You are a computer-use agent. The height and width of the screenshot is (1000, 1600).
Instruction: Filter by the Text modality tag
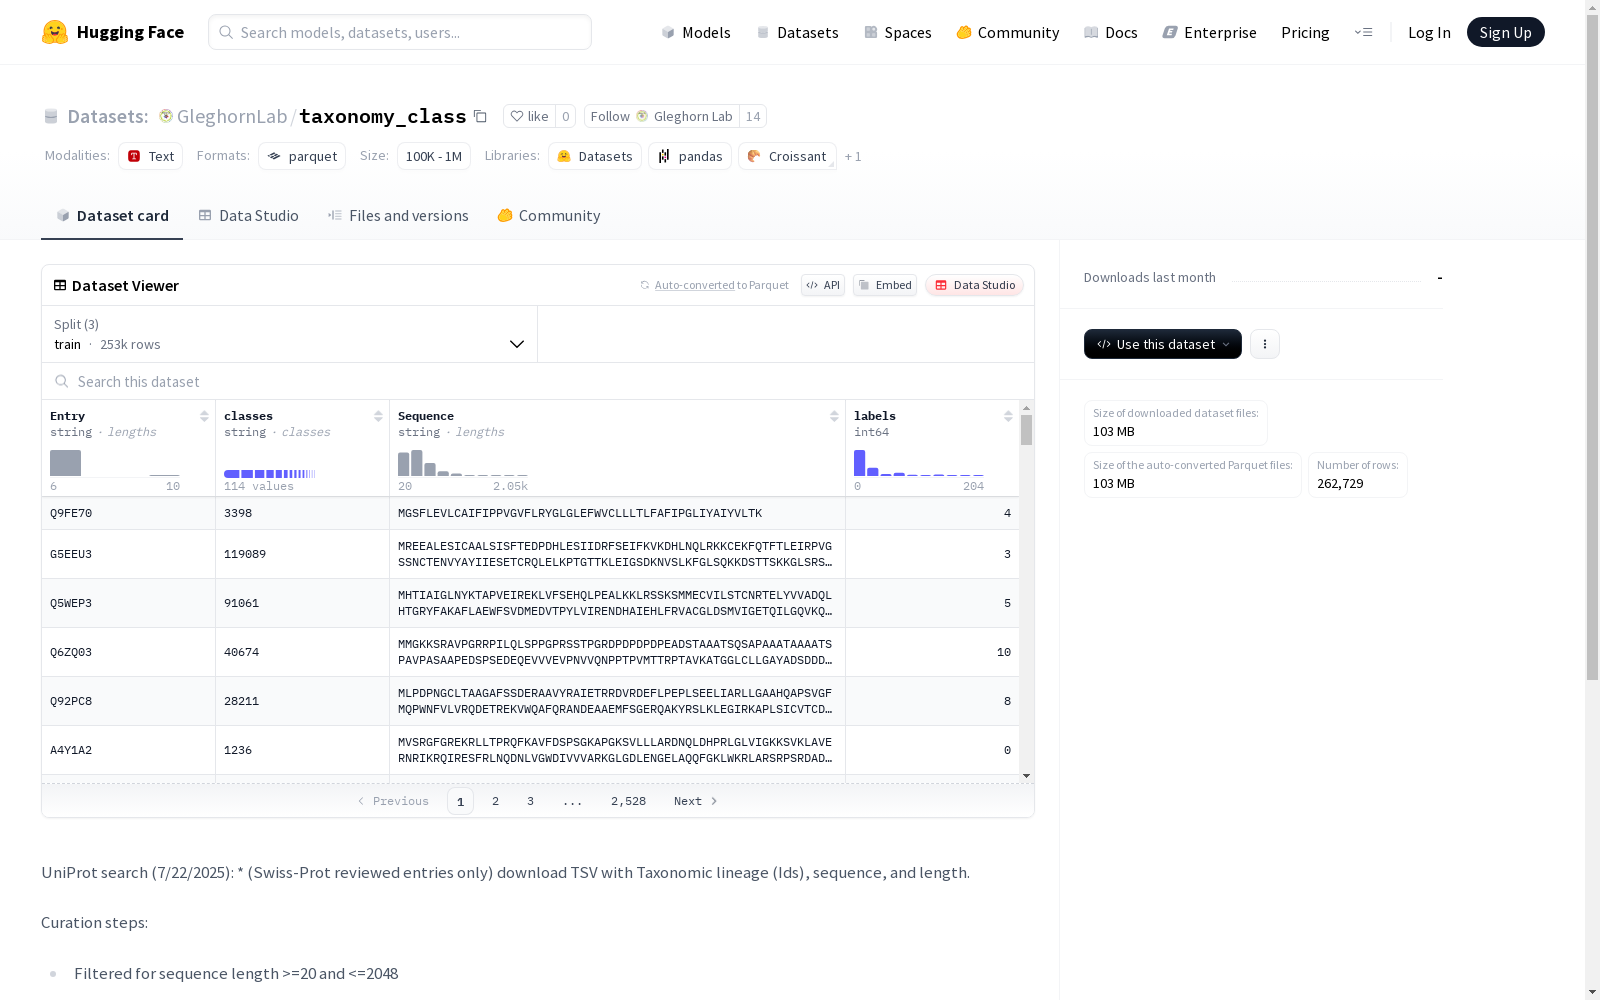point(151,156)
